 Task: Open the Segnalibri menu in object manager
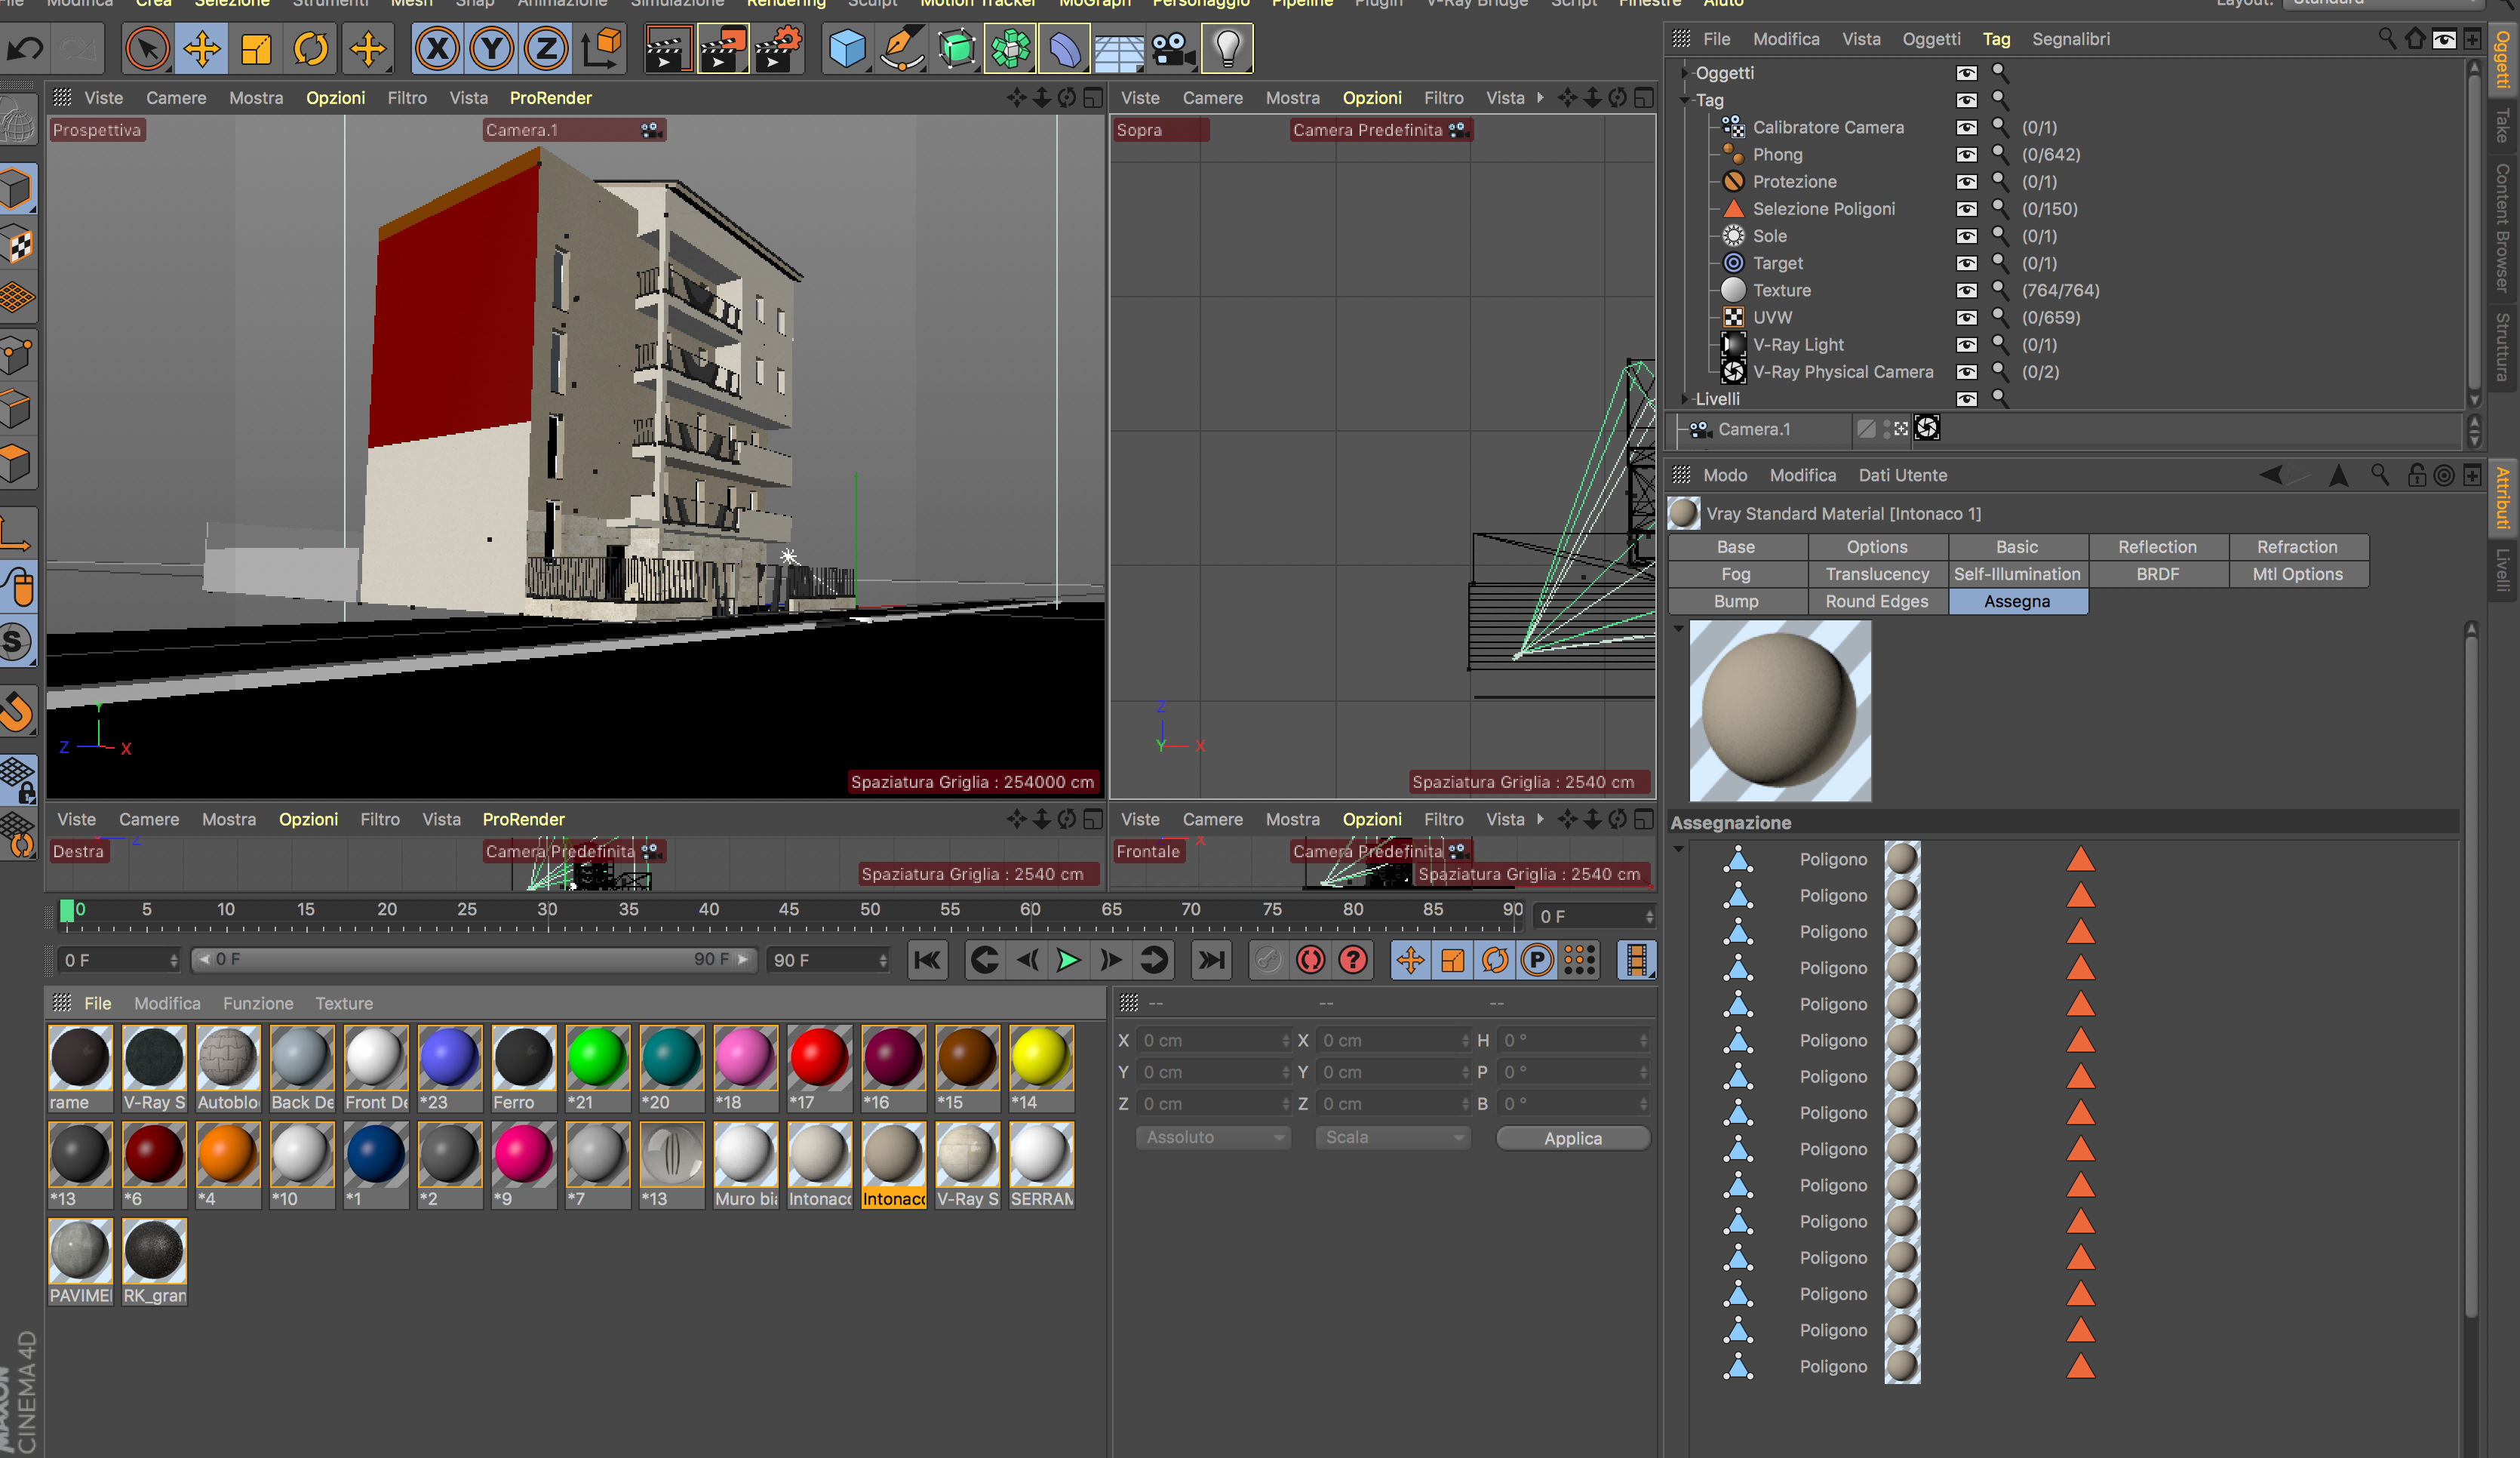coord(2070,39)
